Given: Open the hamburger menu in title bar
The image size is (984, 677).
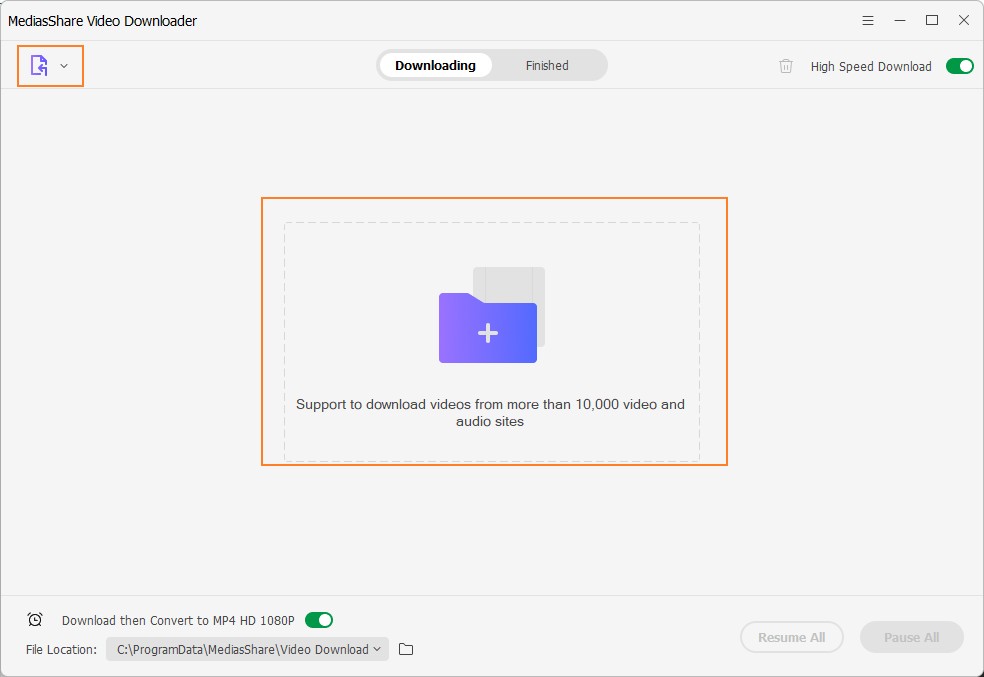Looking at the screenshot, I should tap(867, 20).
